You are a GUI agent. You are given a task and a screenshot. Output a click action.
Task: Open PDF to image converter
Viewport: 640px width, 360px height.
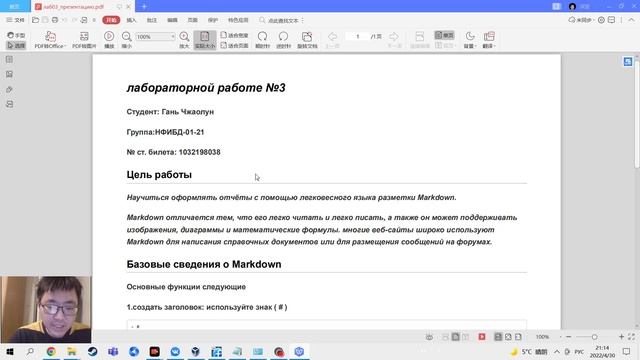coord(84,40)
